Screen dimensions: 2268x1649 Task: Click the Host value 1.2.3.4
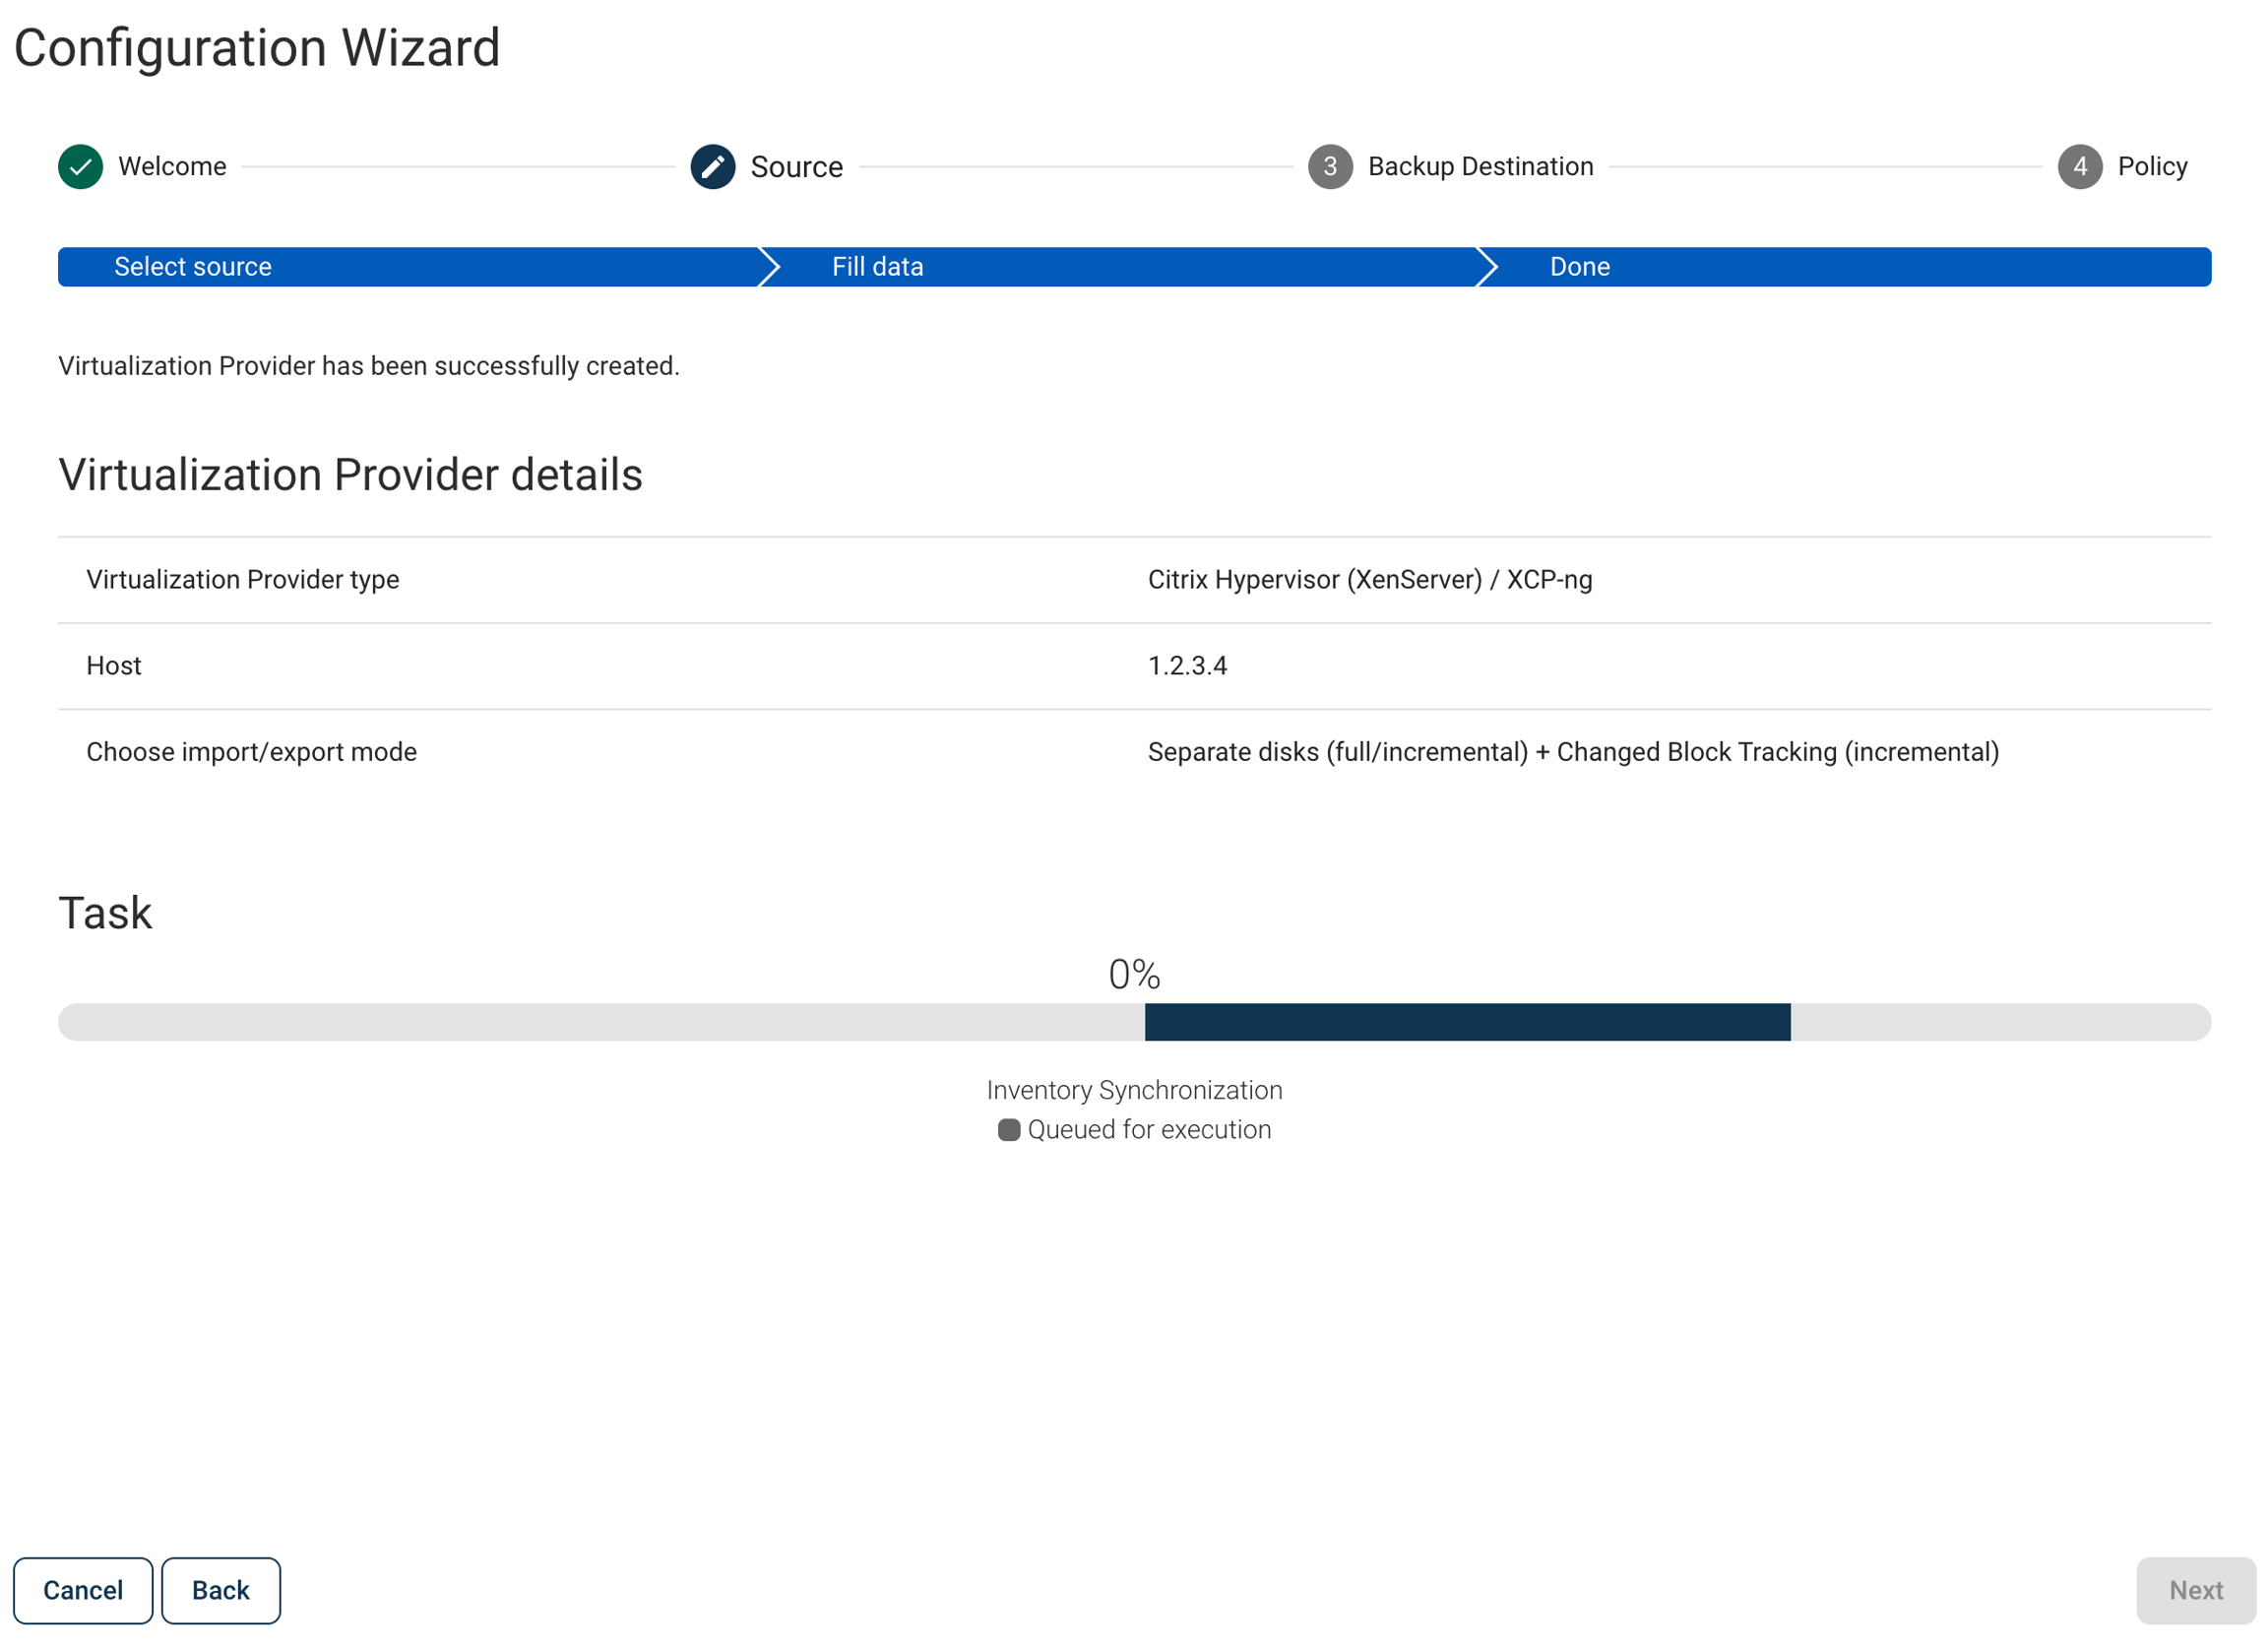tap(1187, 666)
